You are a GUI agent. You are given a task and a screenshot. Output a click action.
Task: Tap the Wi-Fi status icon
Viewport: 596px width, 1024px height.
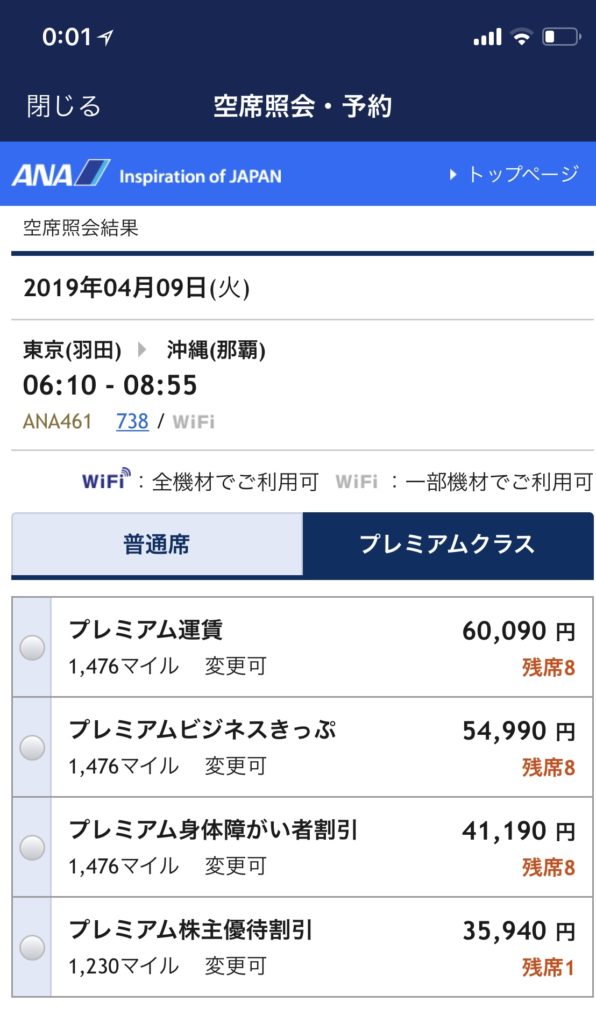coord(521,37)
